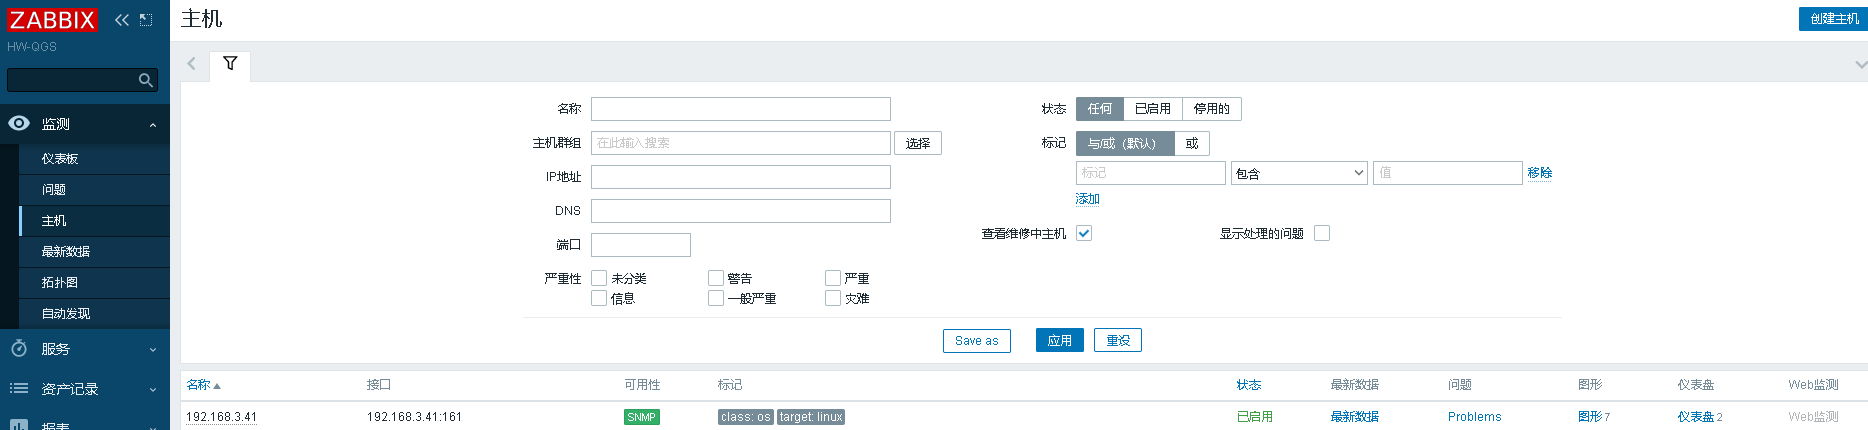
Task: Click the 应用 filter button
Action: (1059, 341)
